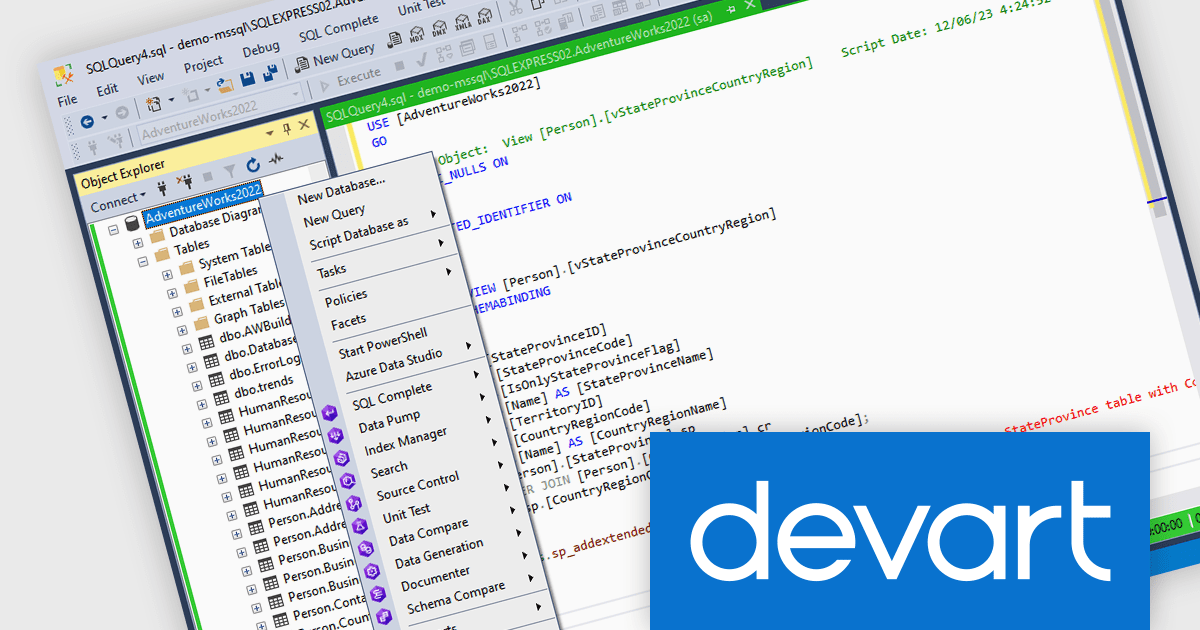1200x630 pixels.
Task: Click the Open File folder icon
Action: (x=223, y=86)
